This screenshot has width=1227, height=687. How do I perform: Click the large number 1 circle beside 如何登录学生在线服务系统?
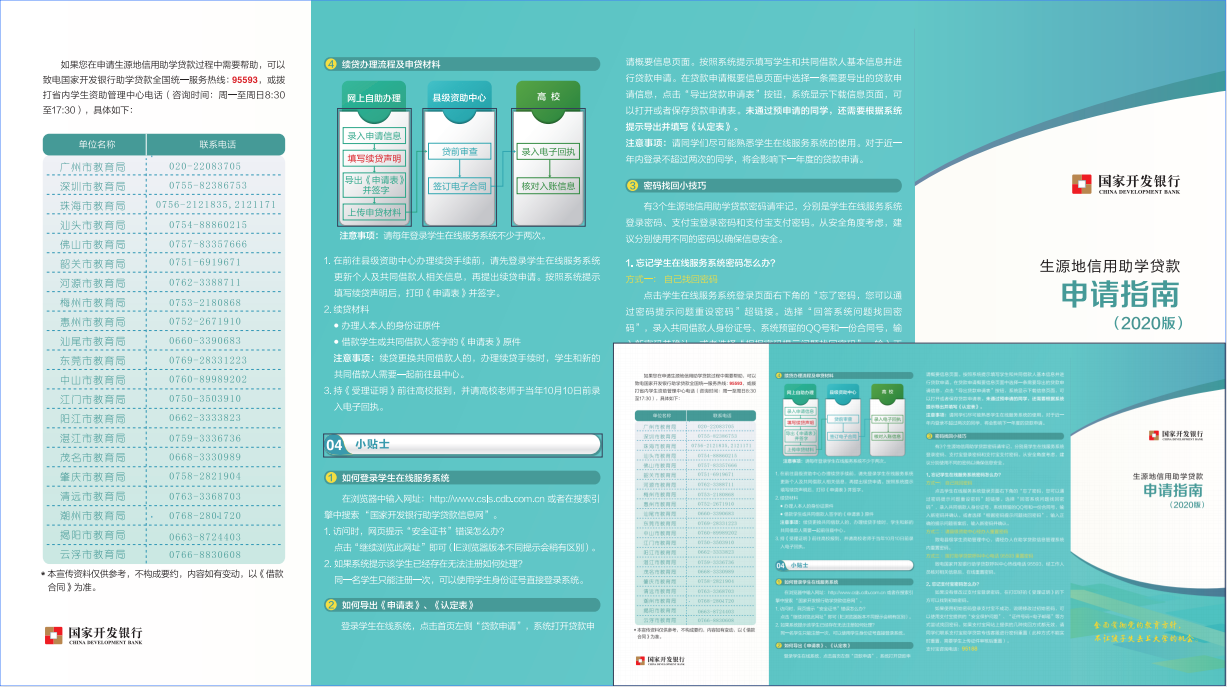331,478
